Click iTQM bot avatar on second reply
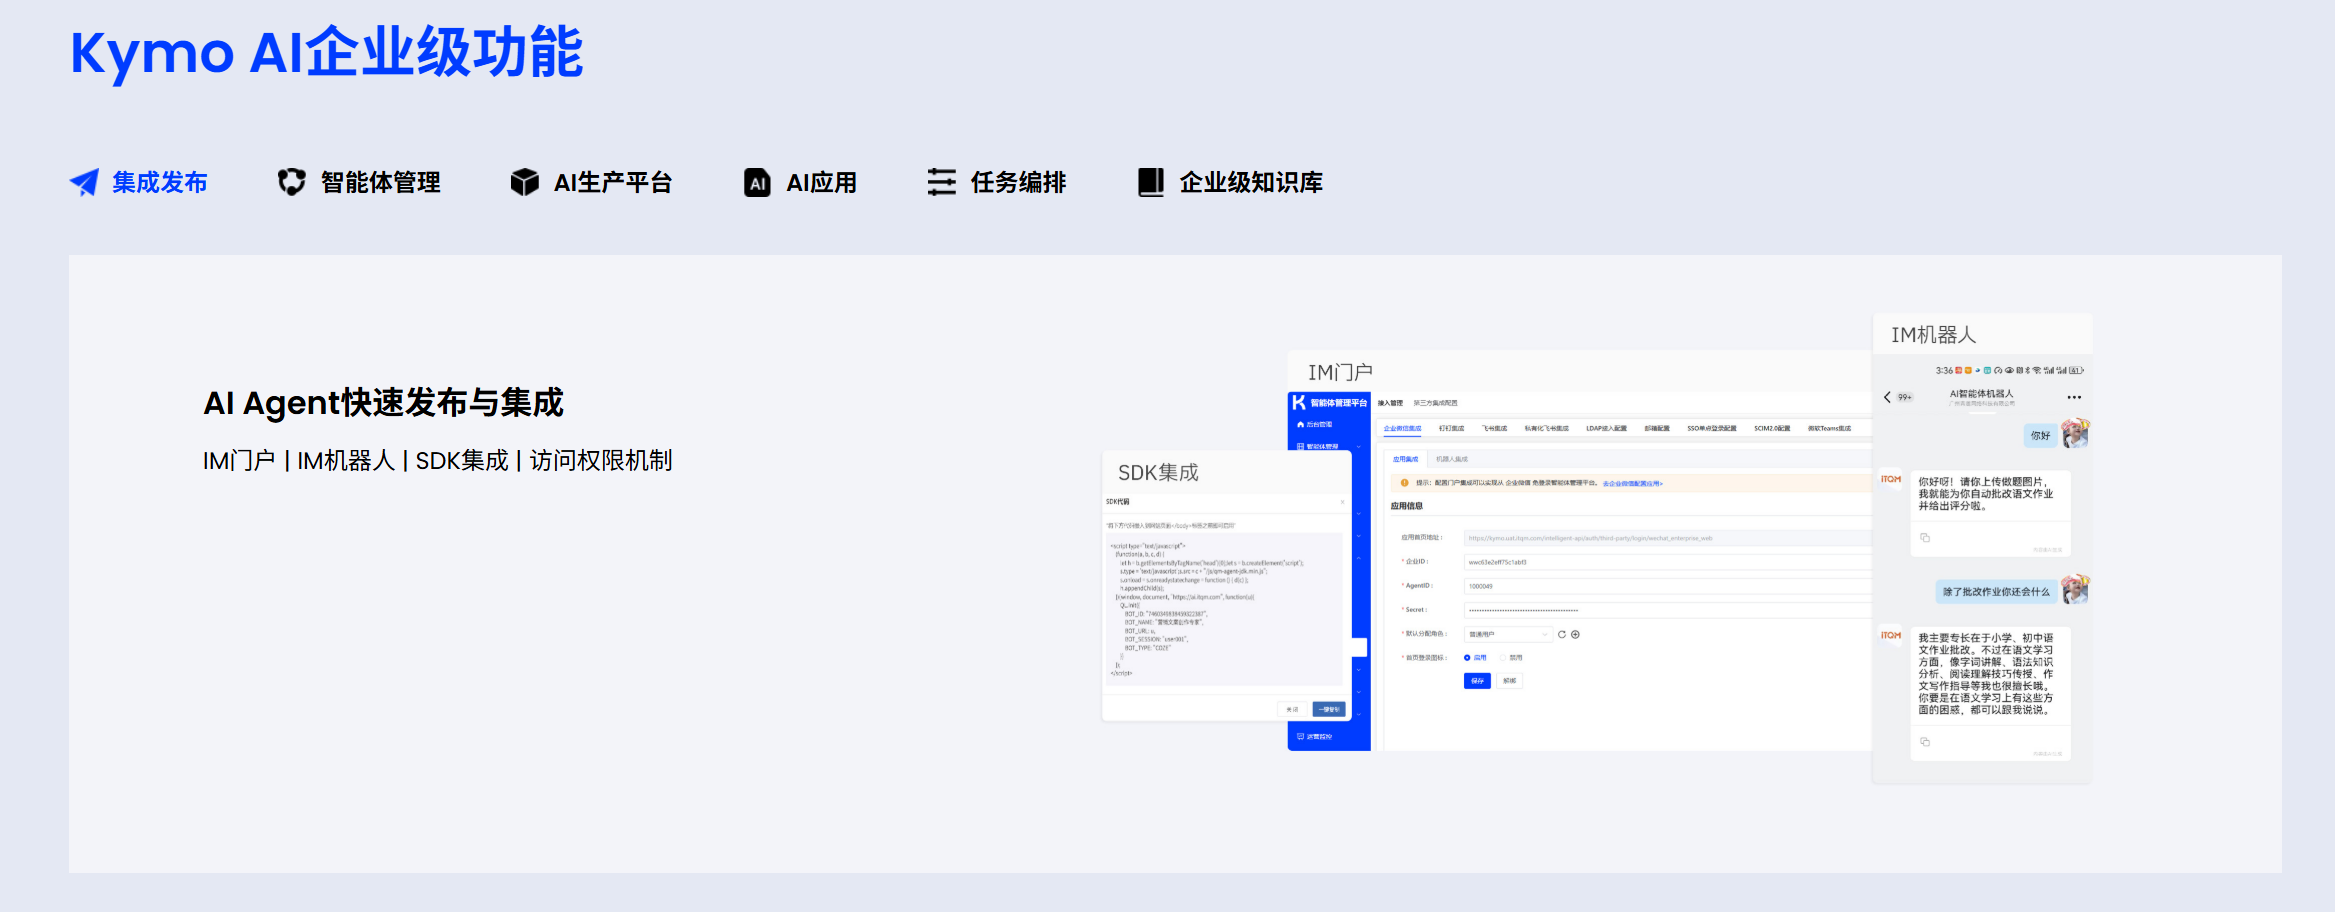The image size is (2335, 912). [x=1891, y=636]
